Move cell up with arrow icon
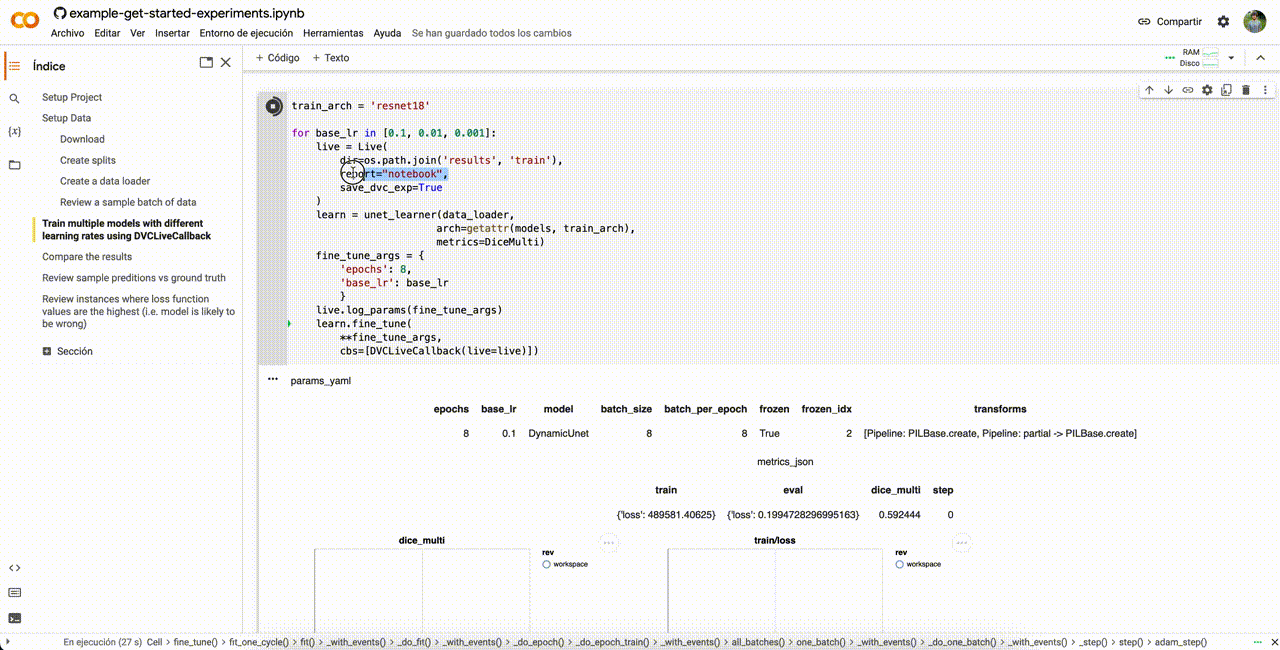The width and height of the screenshot is (1280, 650). click(x=1149, y=90)
